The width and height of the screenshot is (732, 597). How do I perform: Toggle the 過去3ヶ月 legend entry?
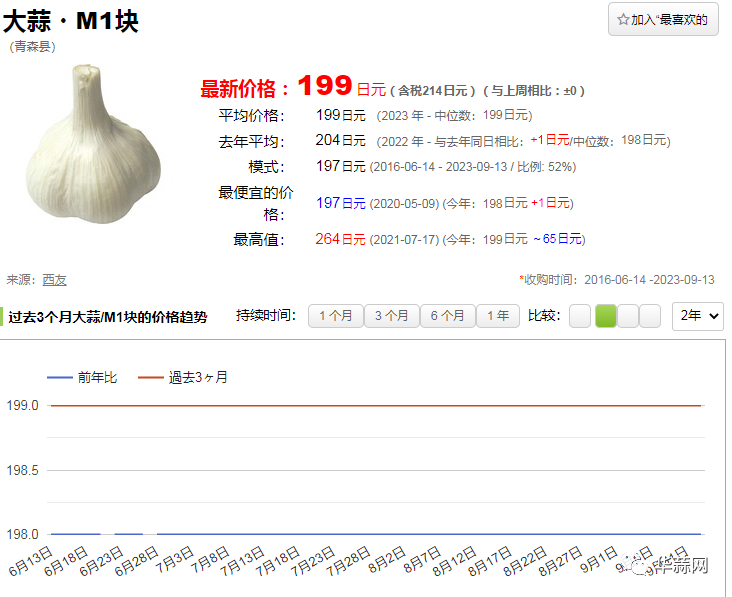tap(183, 377)
